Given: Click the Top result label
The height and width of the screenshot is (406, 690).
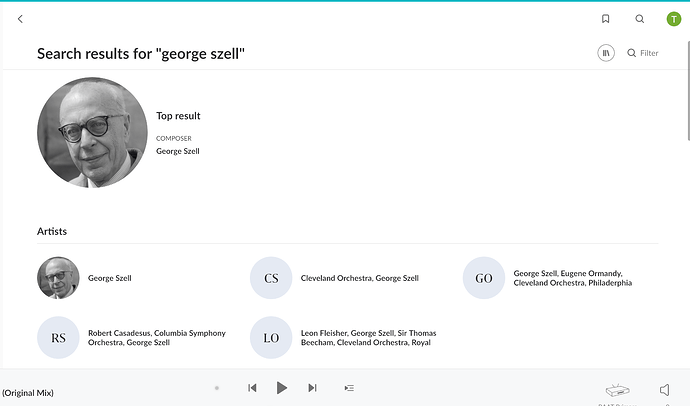Looking at the screenshot, I should 178,116.
